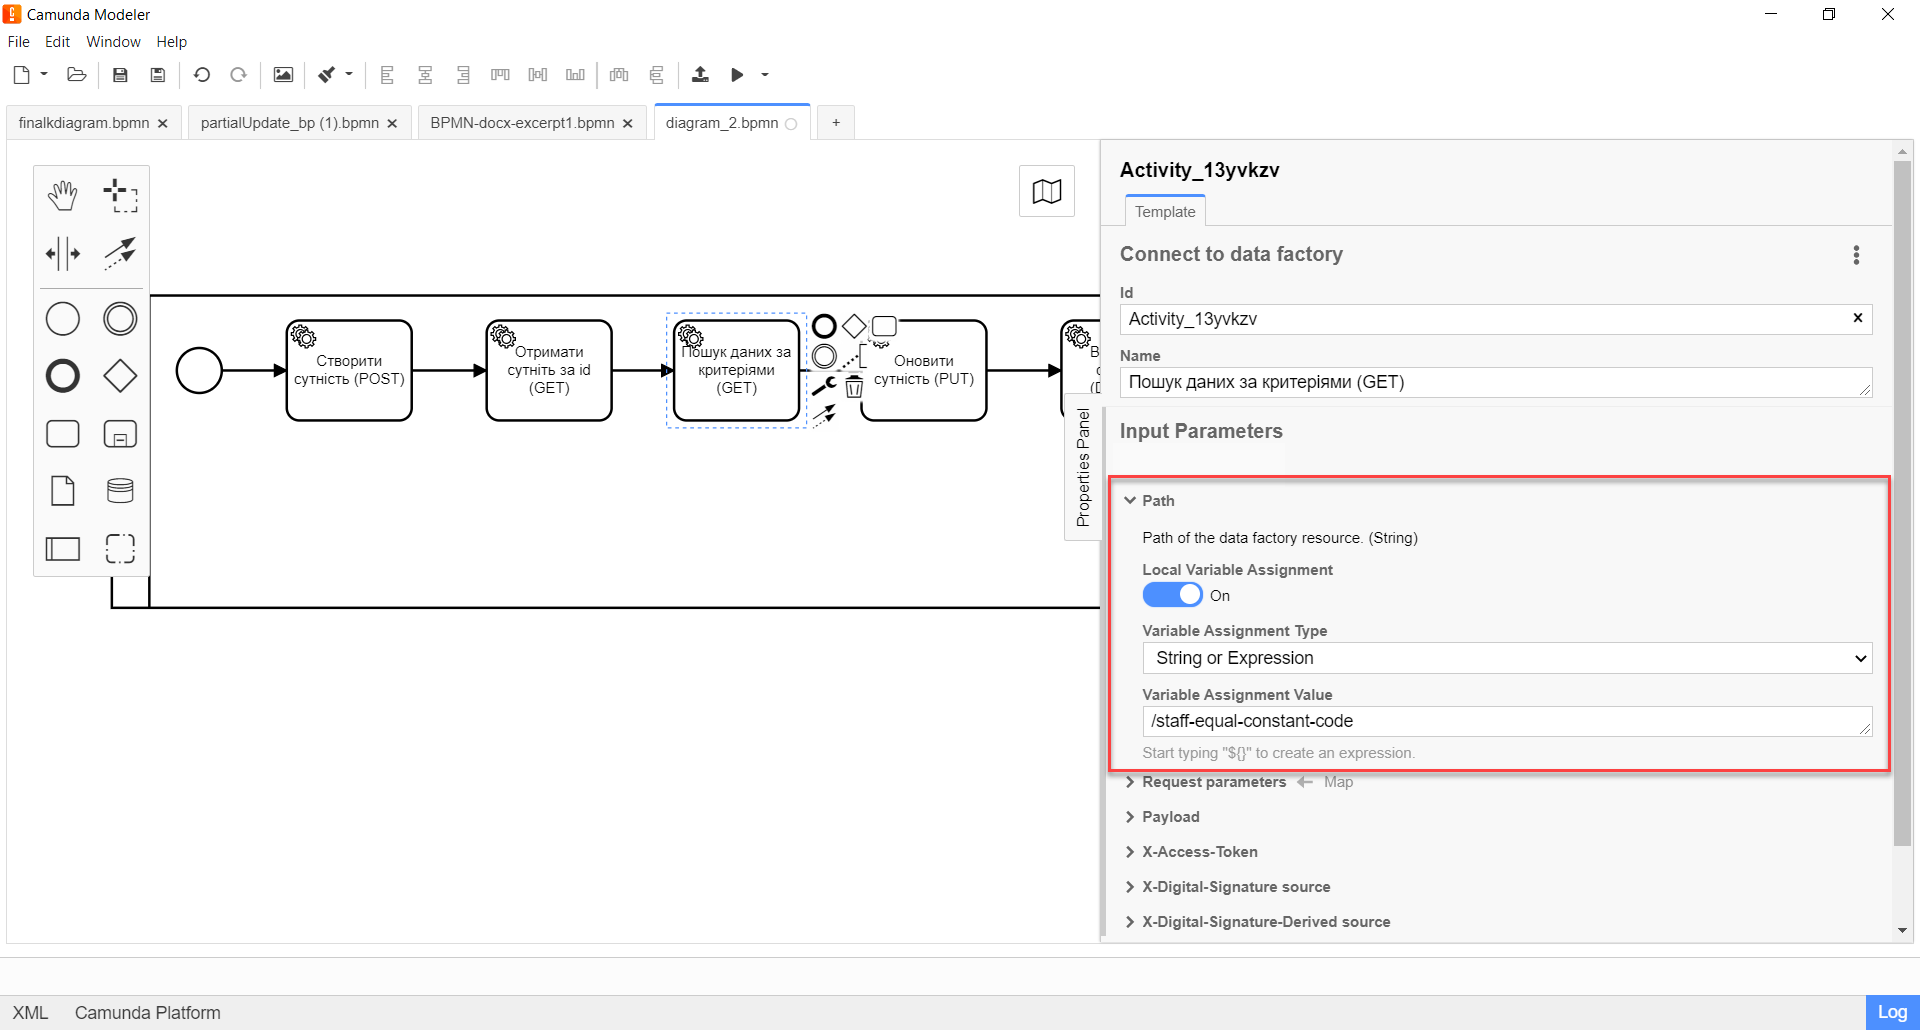The width and height of the screenshot is (1920, 1030).
Task: Open the File menu
Action: click(x=19, y=42)
